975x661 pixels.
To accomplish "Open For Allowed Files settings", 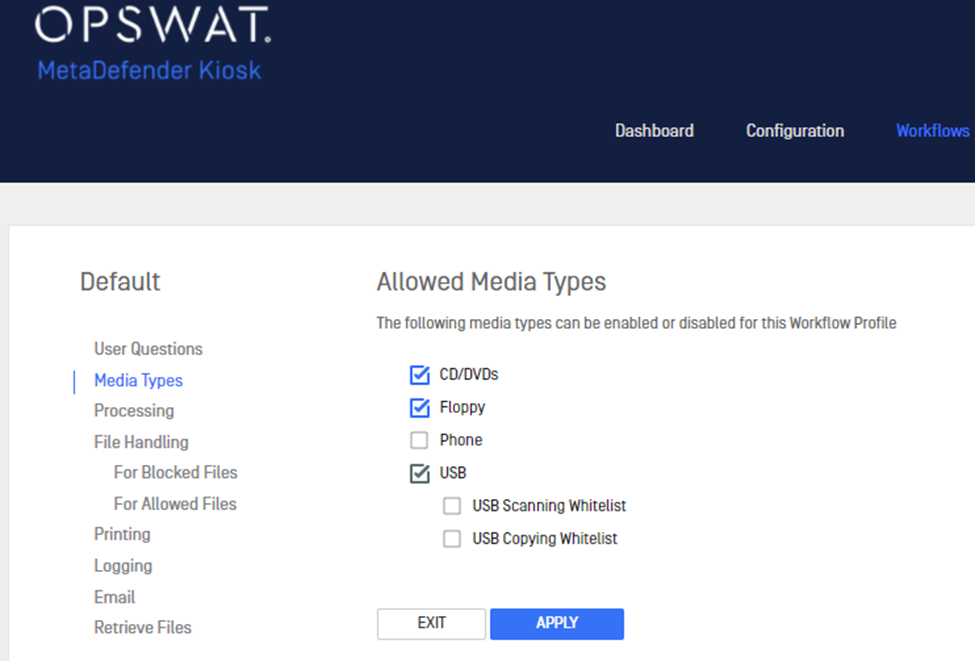I will click(175, 504).
